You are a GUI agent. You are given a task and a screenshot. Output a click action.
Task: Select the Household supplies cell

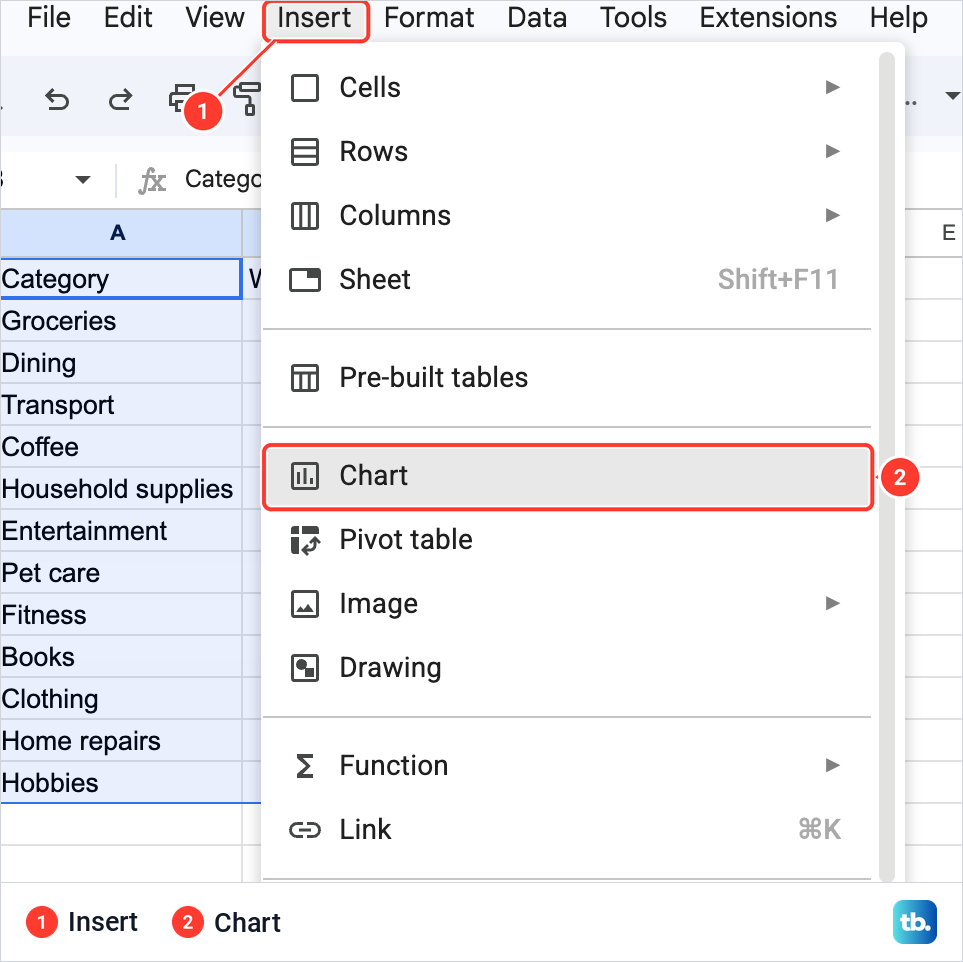coord(120,489)
